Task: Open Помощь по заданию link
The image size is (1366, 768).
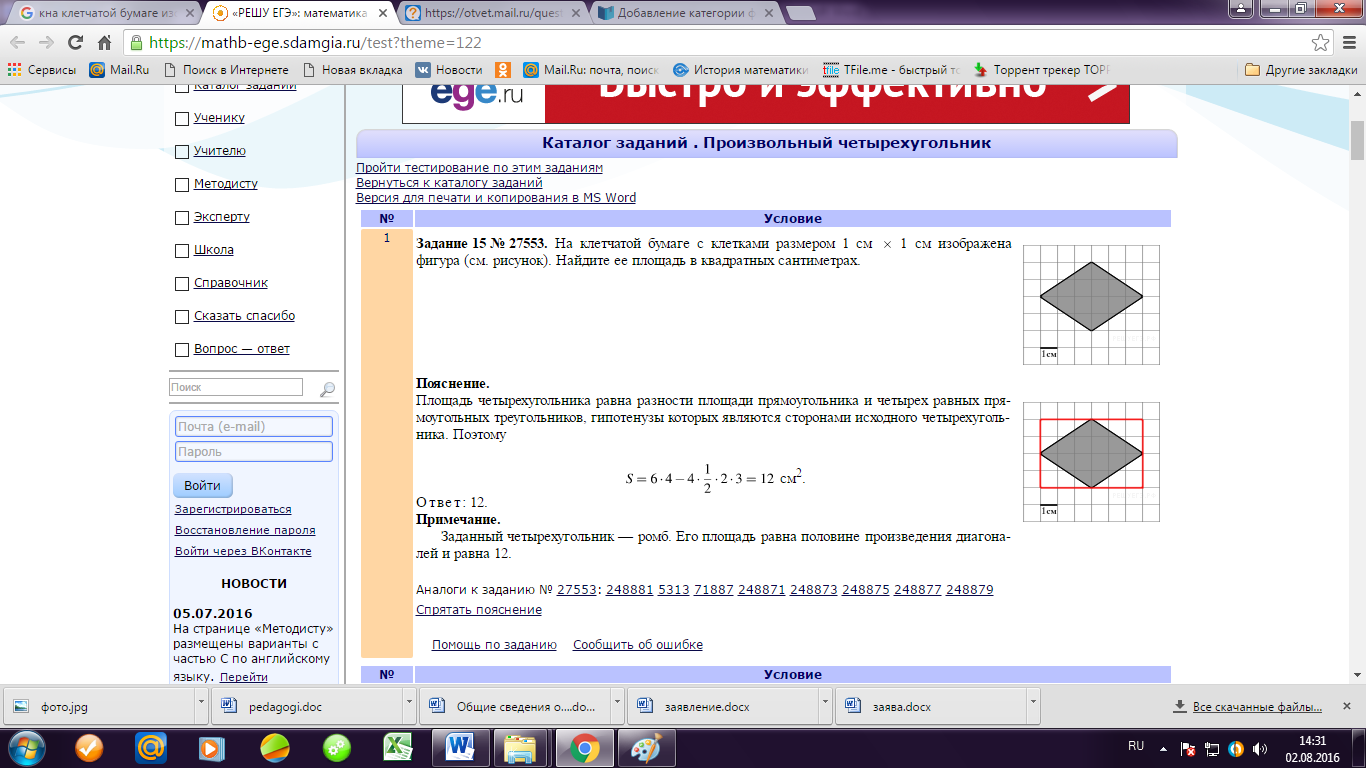Action: point(494,645)
